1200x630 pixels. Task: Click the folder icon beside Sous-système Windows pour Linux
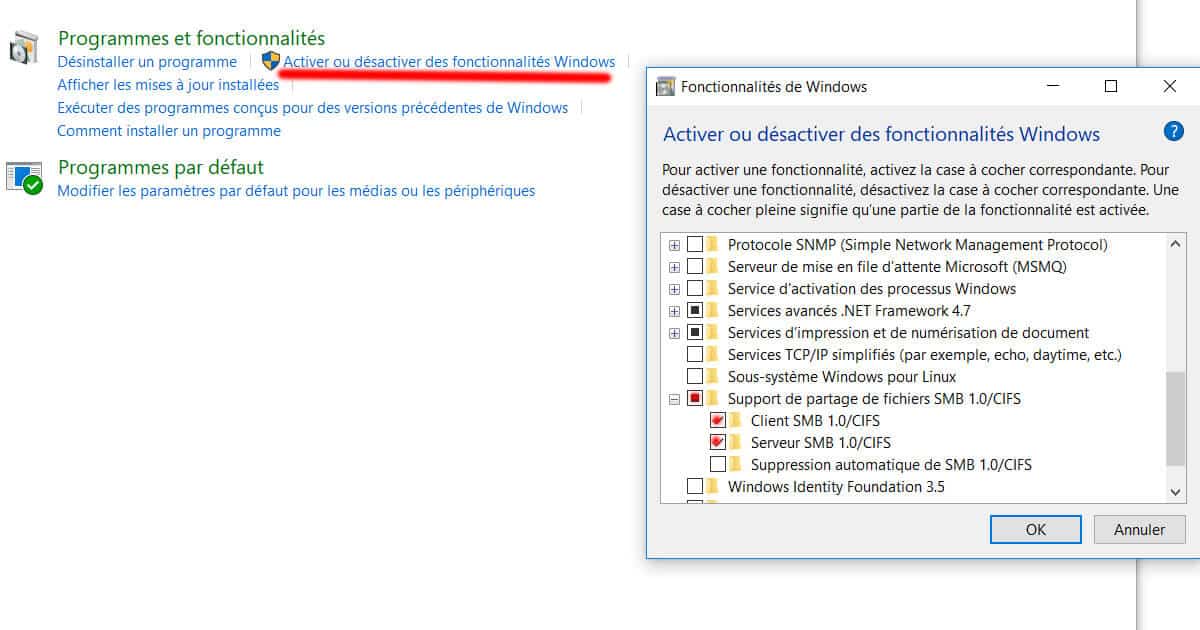point(713,376)
